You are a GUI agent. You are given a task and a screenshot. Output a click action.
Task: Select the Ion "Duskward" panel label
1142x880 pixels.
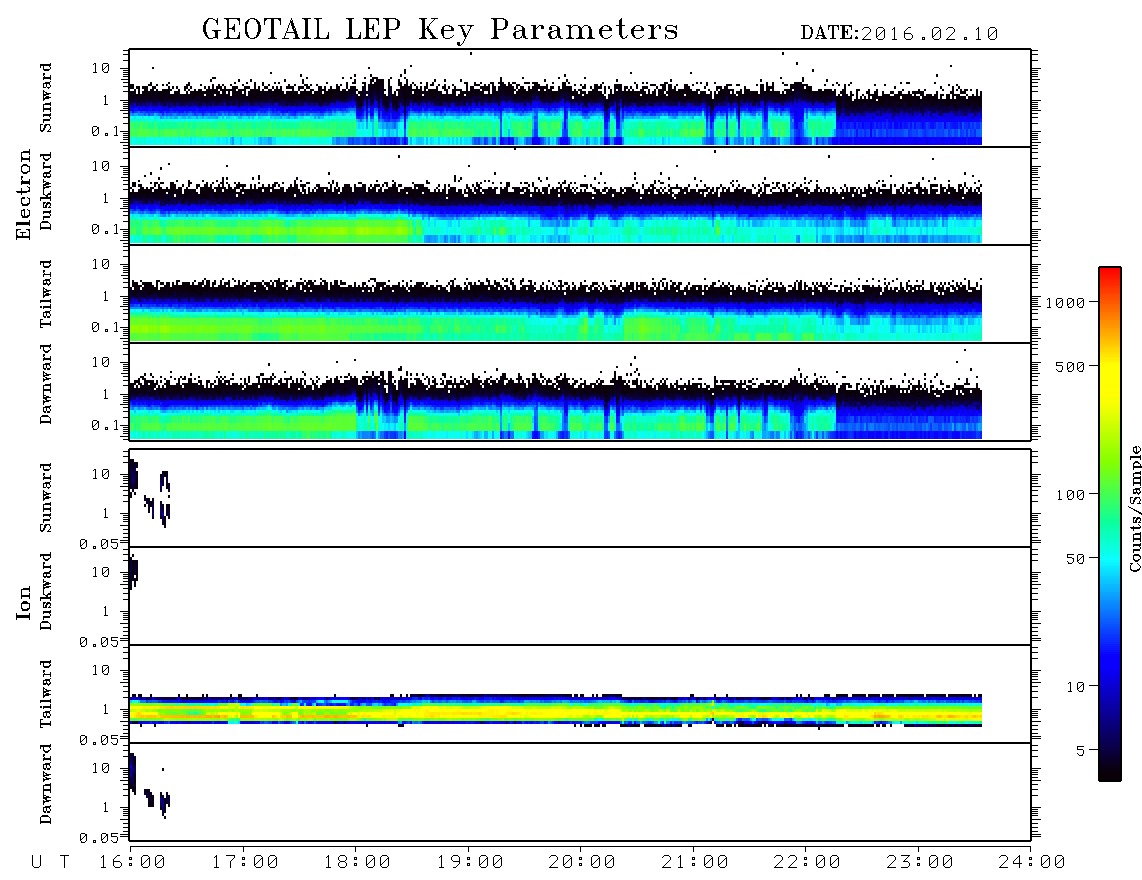[x=46, y=591]
